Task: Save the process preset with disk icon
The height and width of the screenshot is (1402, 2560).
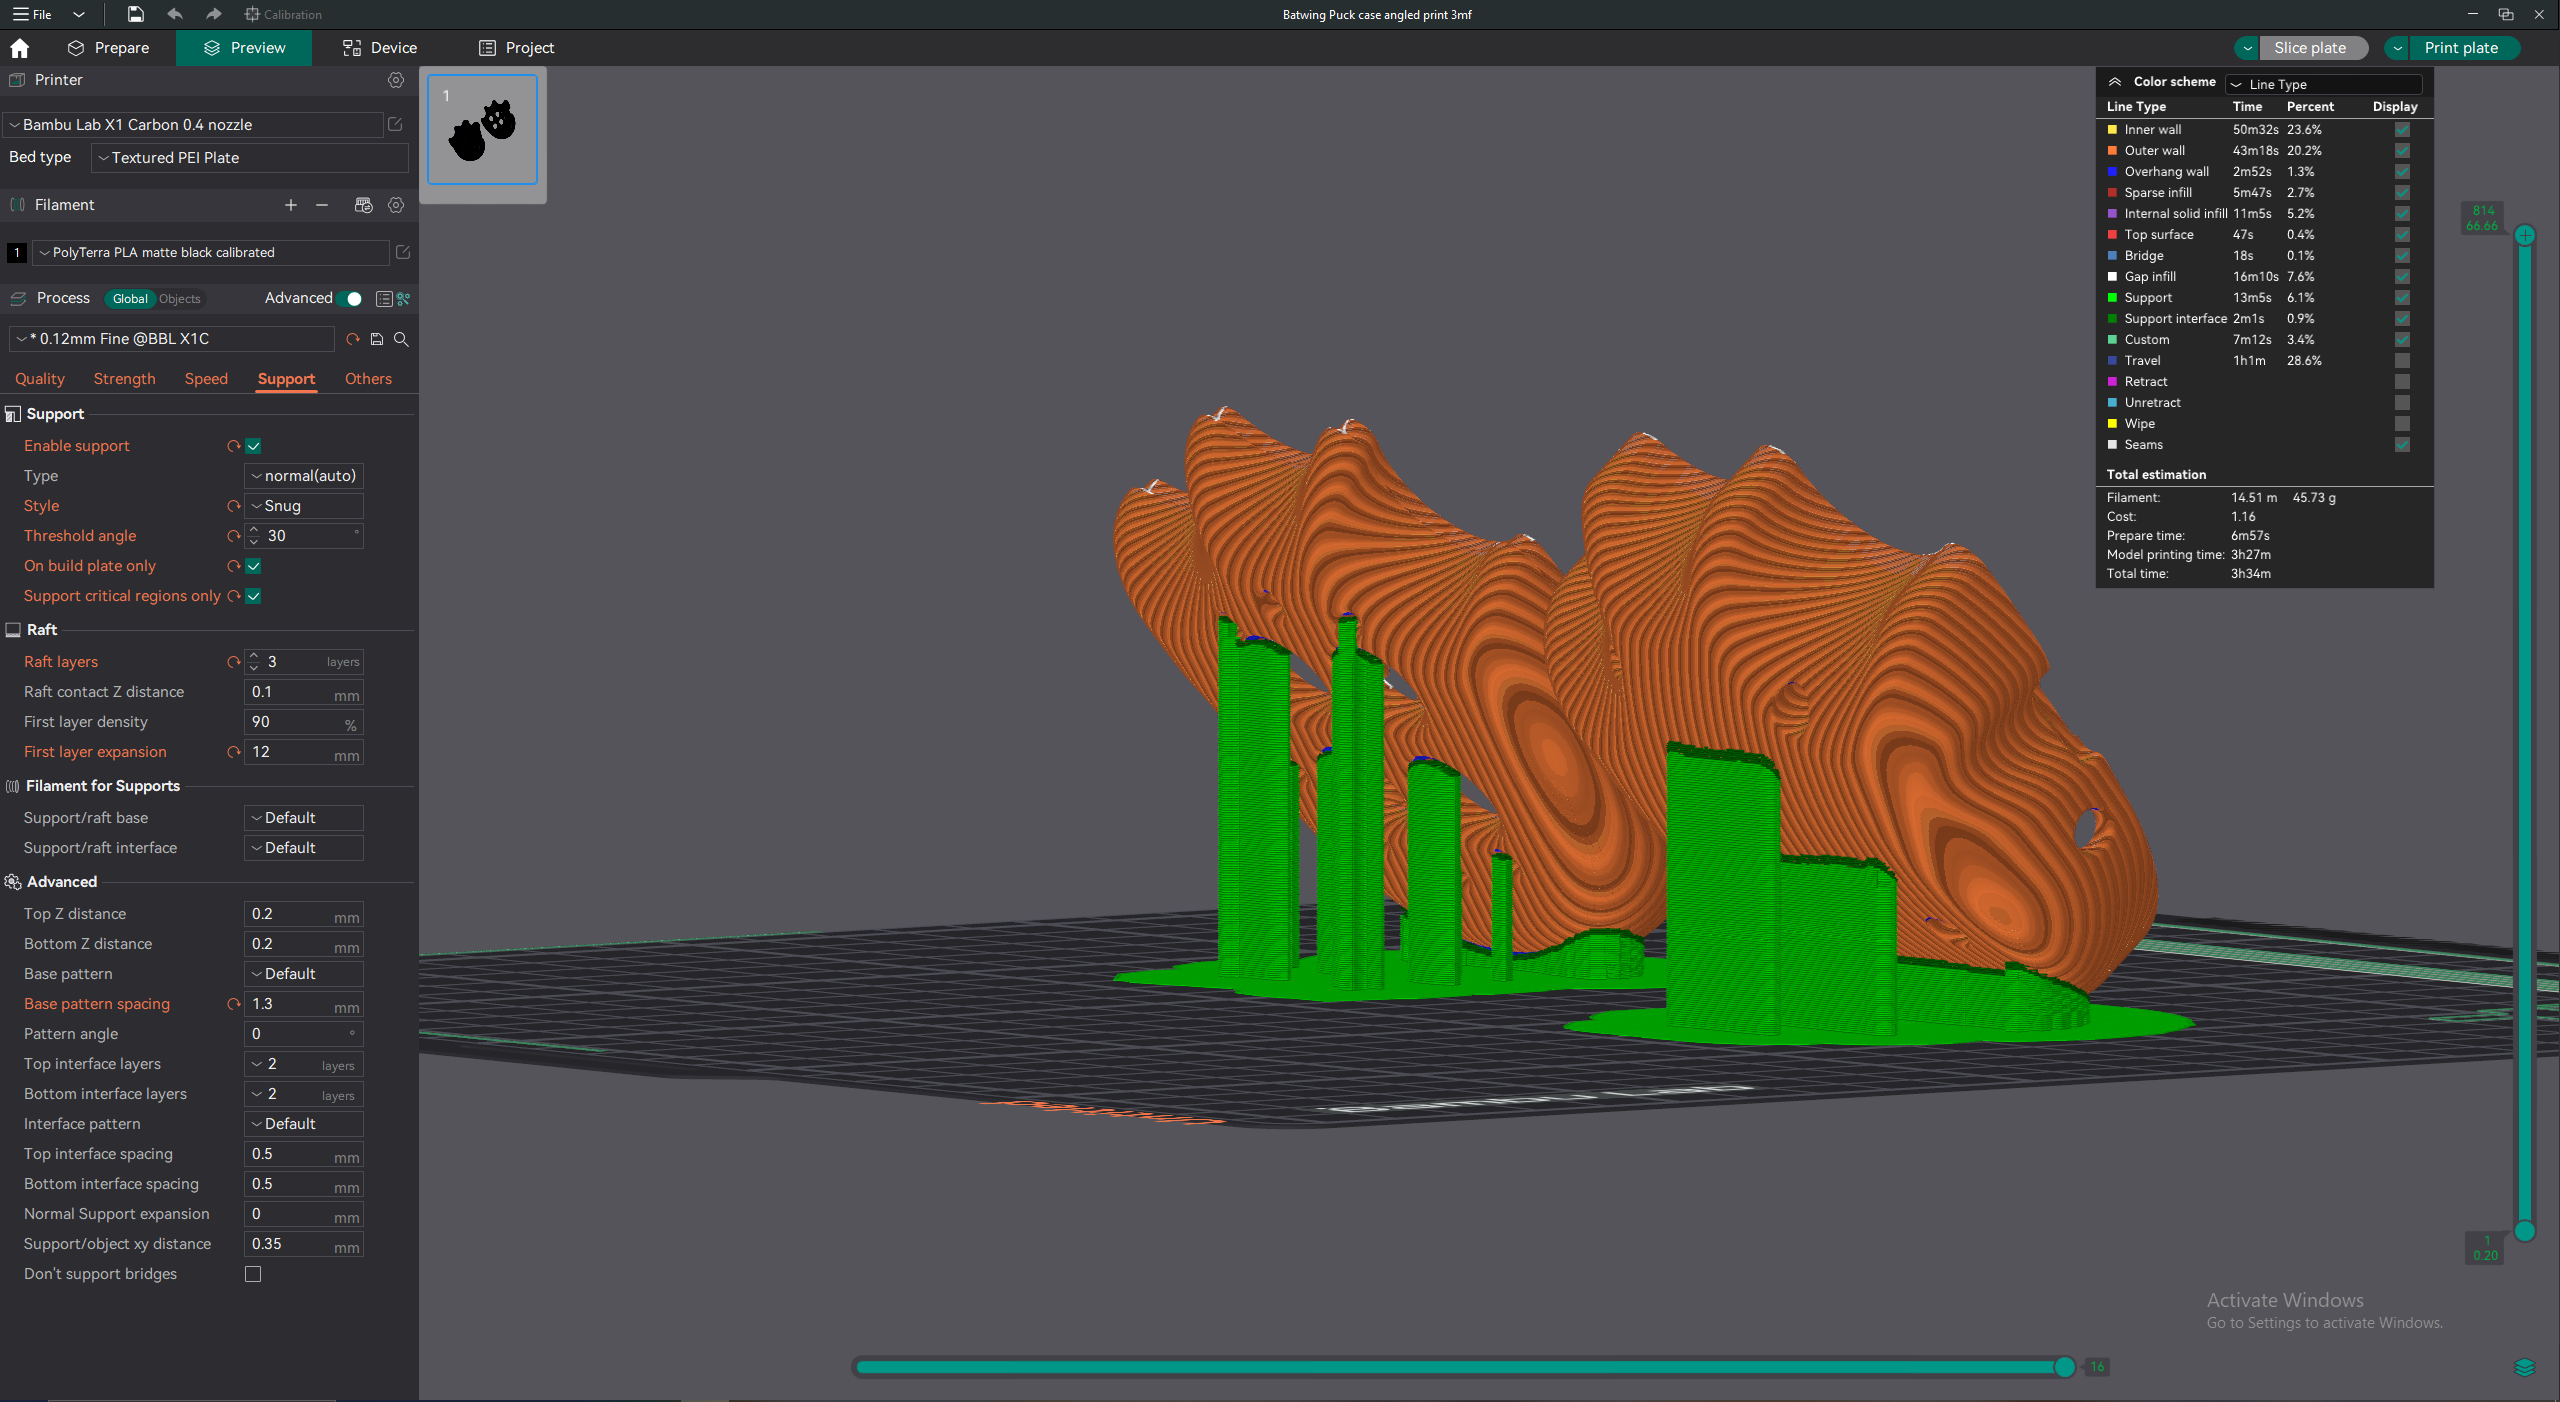Action: coord(377,339)
